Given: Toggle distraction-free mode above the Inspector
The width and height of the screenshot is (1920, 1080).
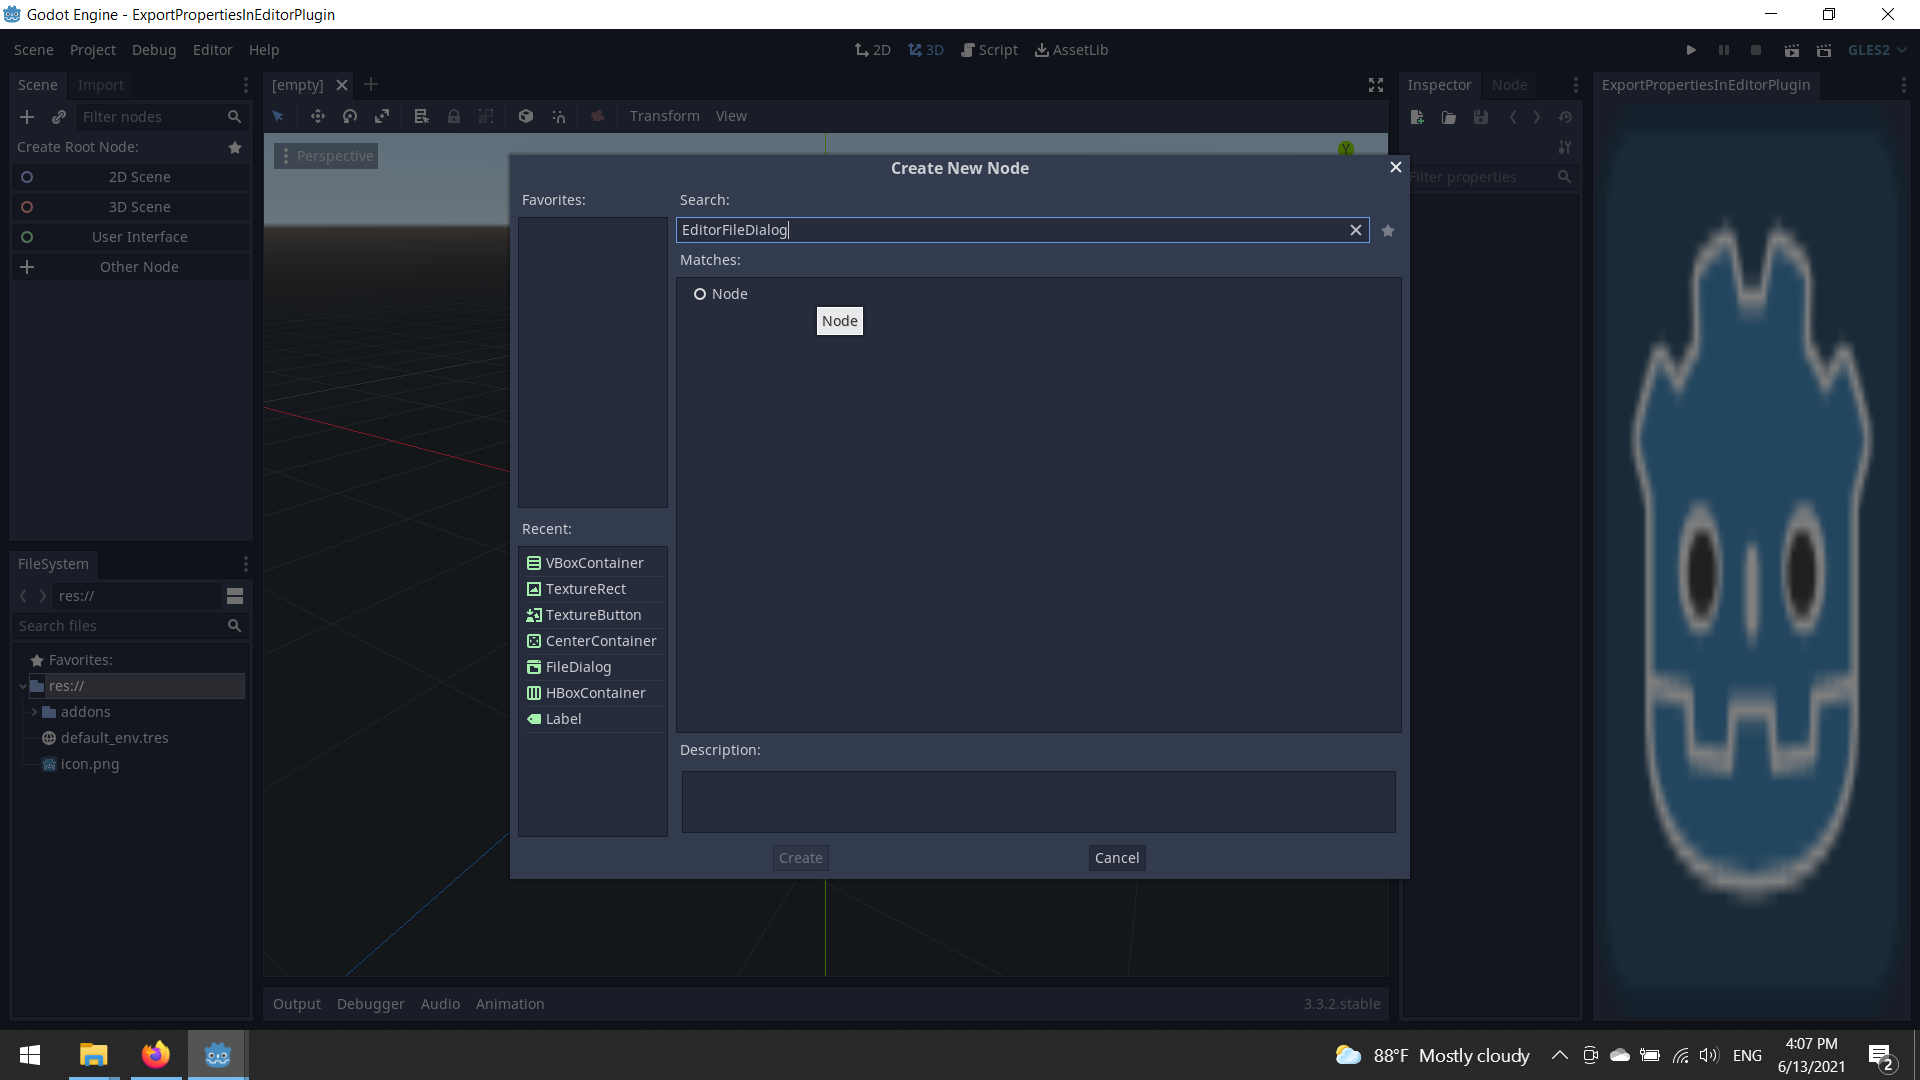Looking at the screenshot, I should (x=1375, y=85).
